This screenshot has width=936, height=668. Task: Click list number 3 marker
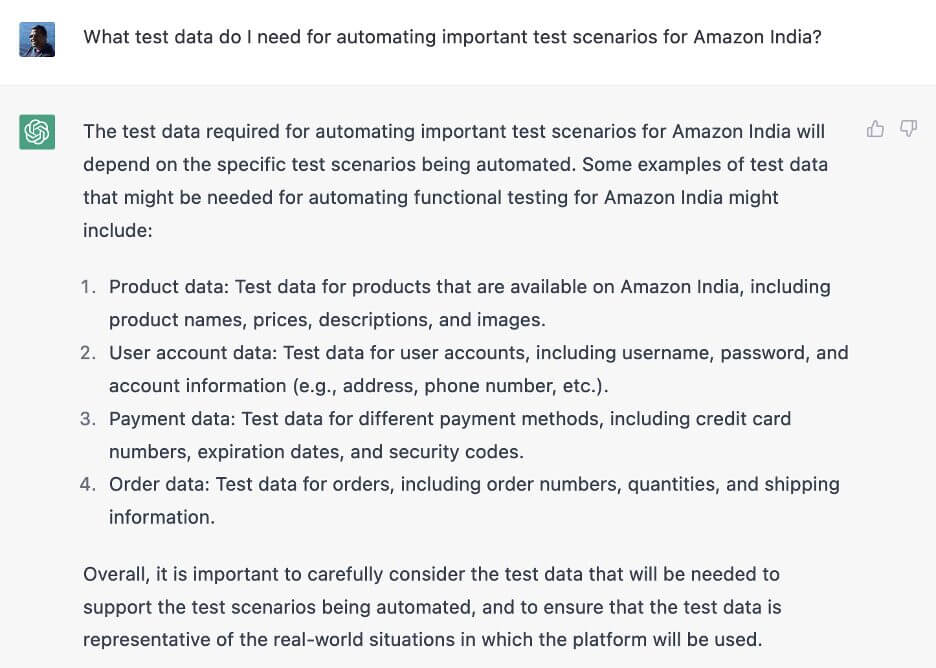[88, 419]
